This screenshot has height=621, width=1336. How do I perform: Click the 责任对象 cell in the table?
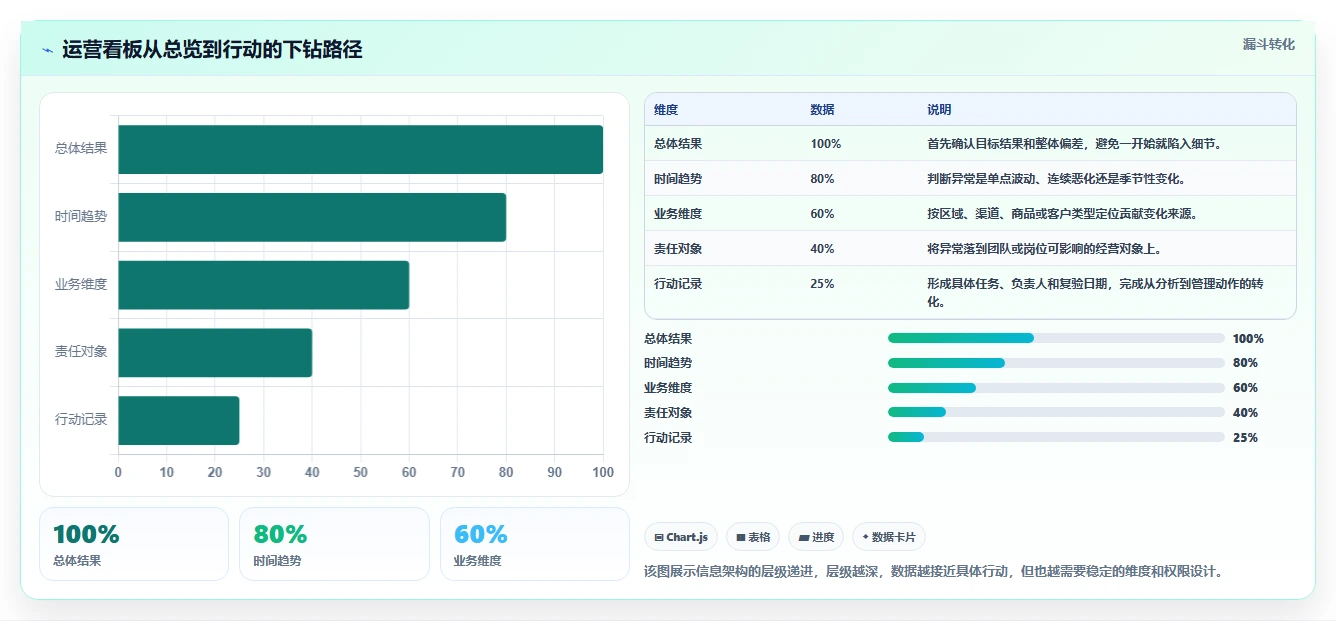point(678,249)
